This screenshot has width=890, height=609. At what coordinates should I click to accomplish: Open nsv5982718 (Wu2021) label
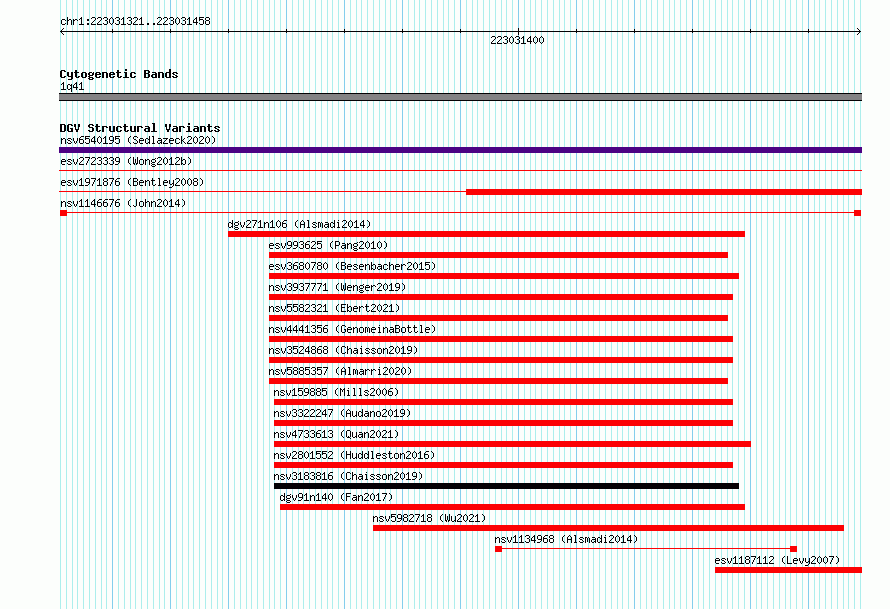tap(429, 518)
